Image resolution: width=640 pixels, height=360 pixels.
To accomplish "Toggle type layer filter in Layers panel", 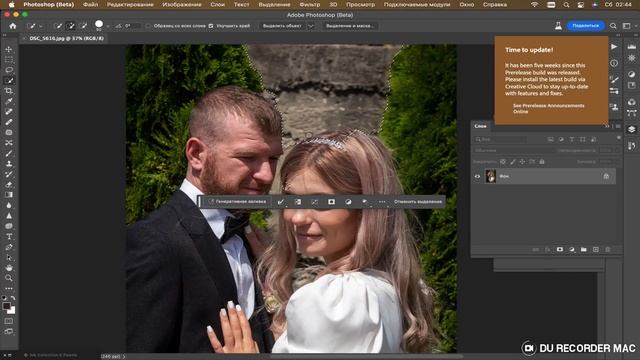I will click(572, 140).
